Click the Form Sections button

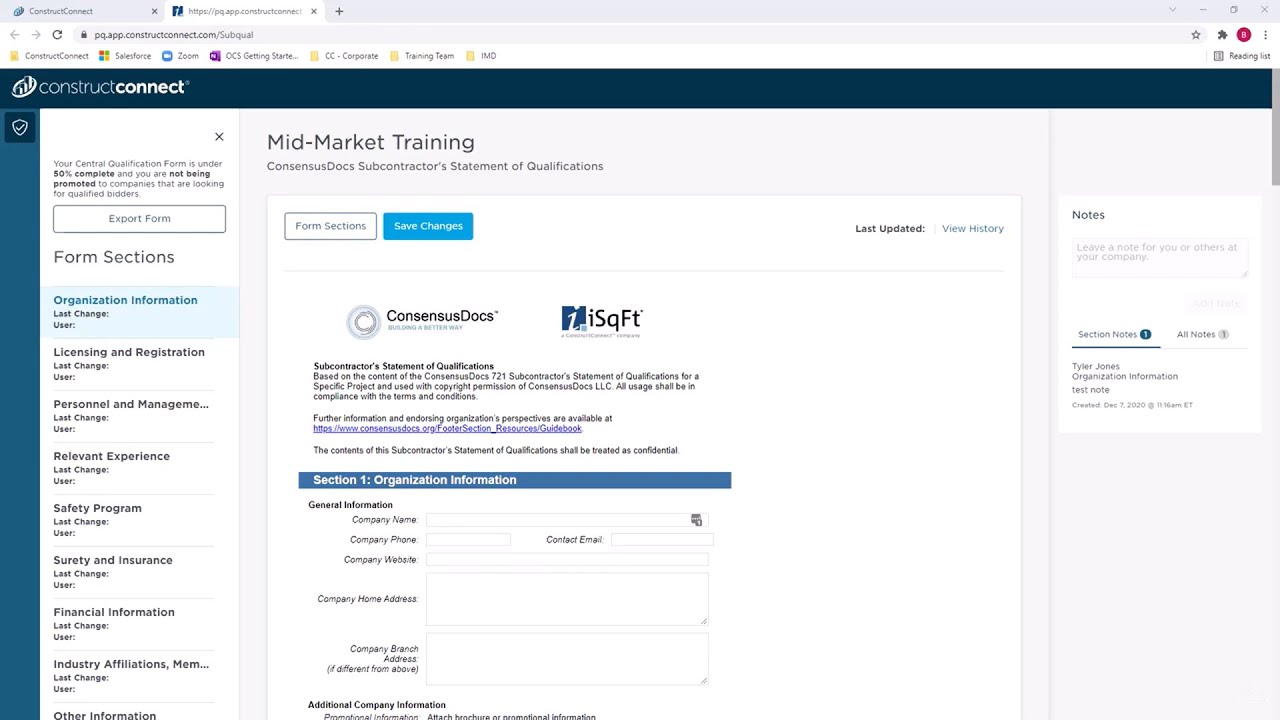click(x=330, y=226)
